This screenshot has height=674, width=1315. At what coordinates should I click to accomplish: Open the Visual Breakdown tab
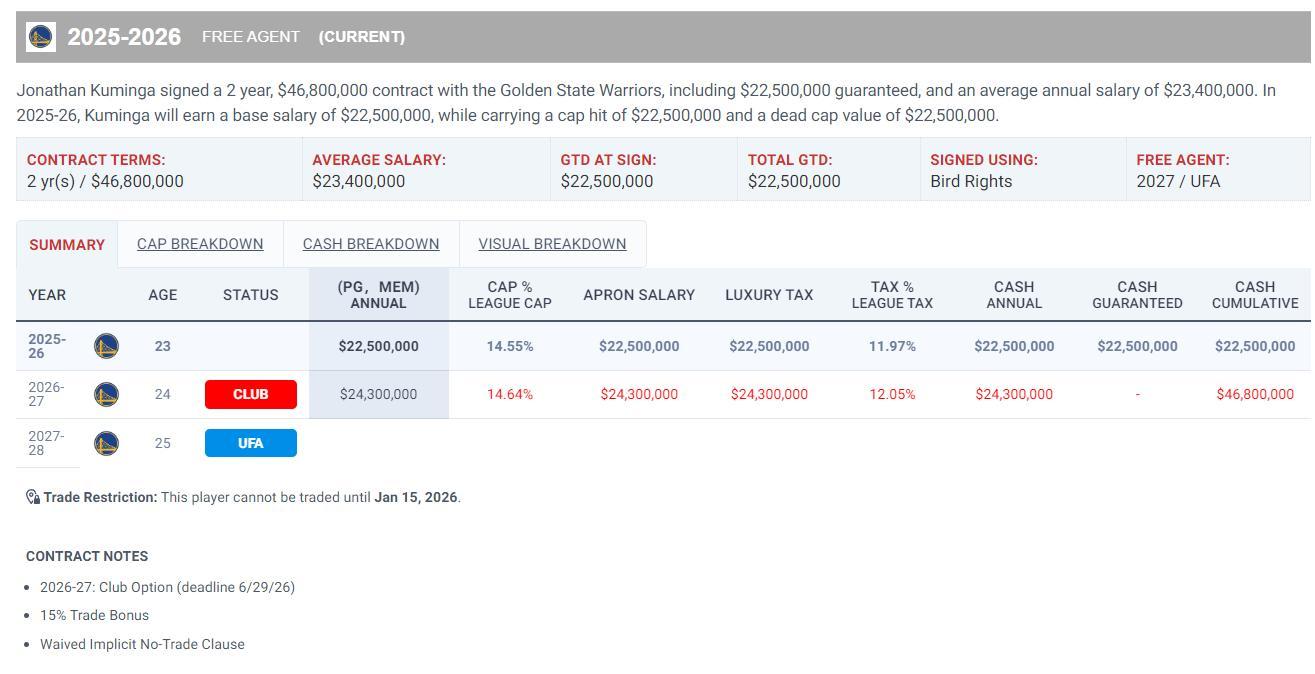point(552,244)
